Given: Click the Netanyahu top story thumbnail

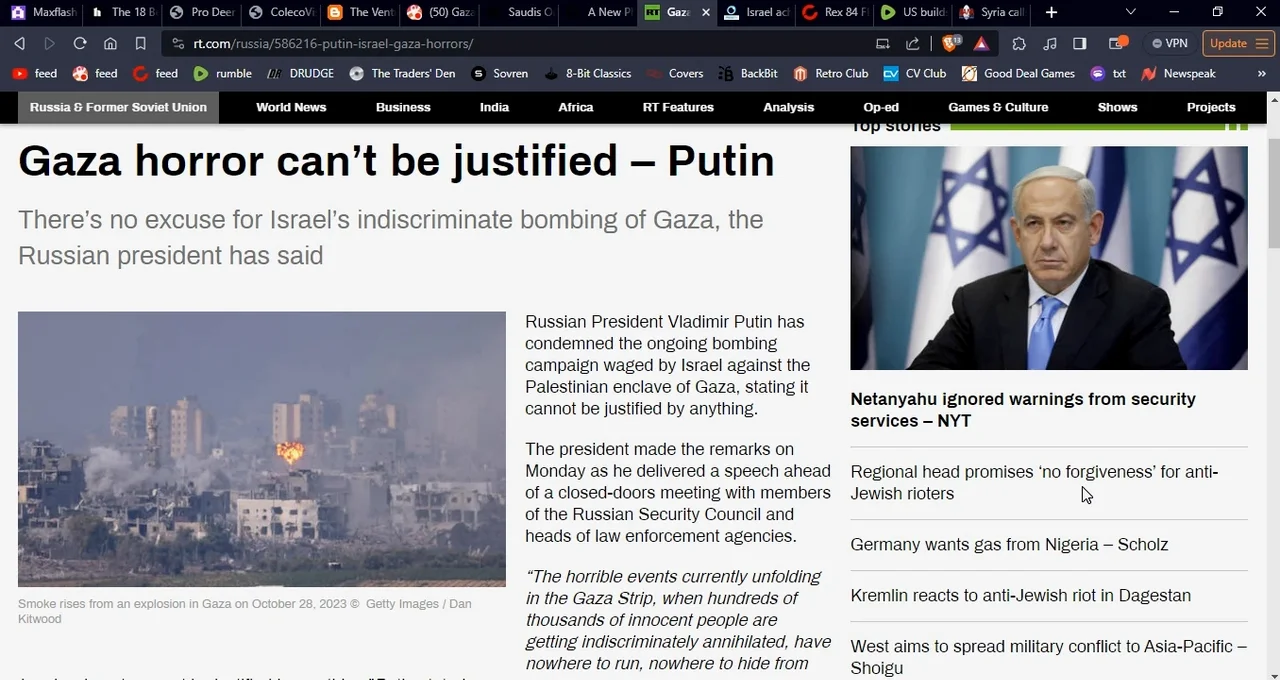Looking at the screenshot, I should coord(1049,258).
